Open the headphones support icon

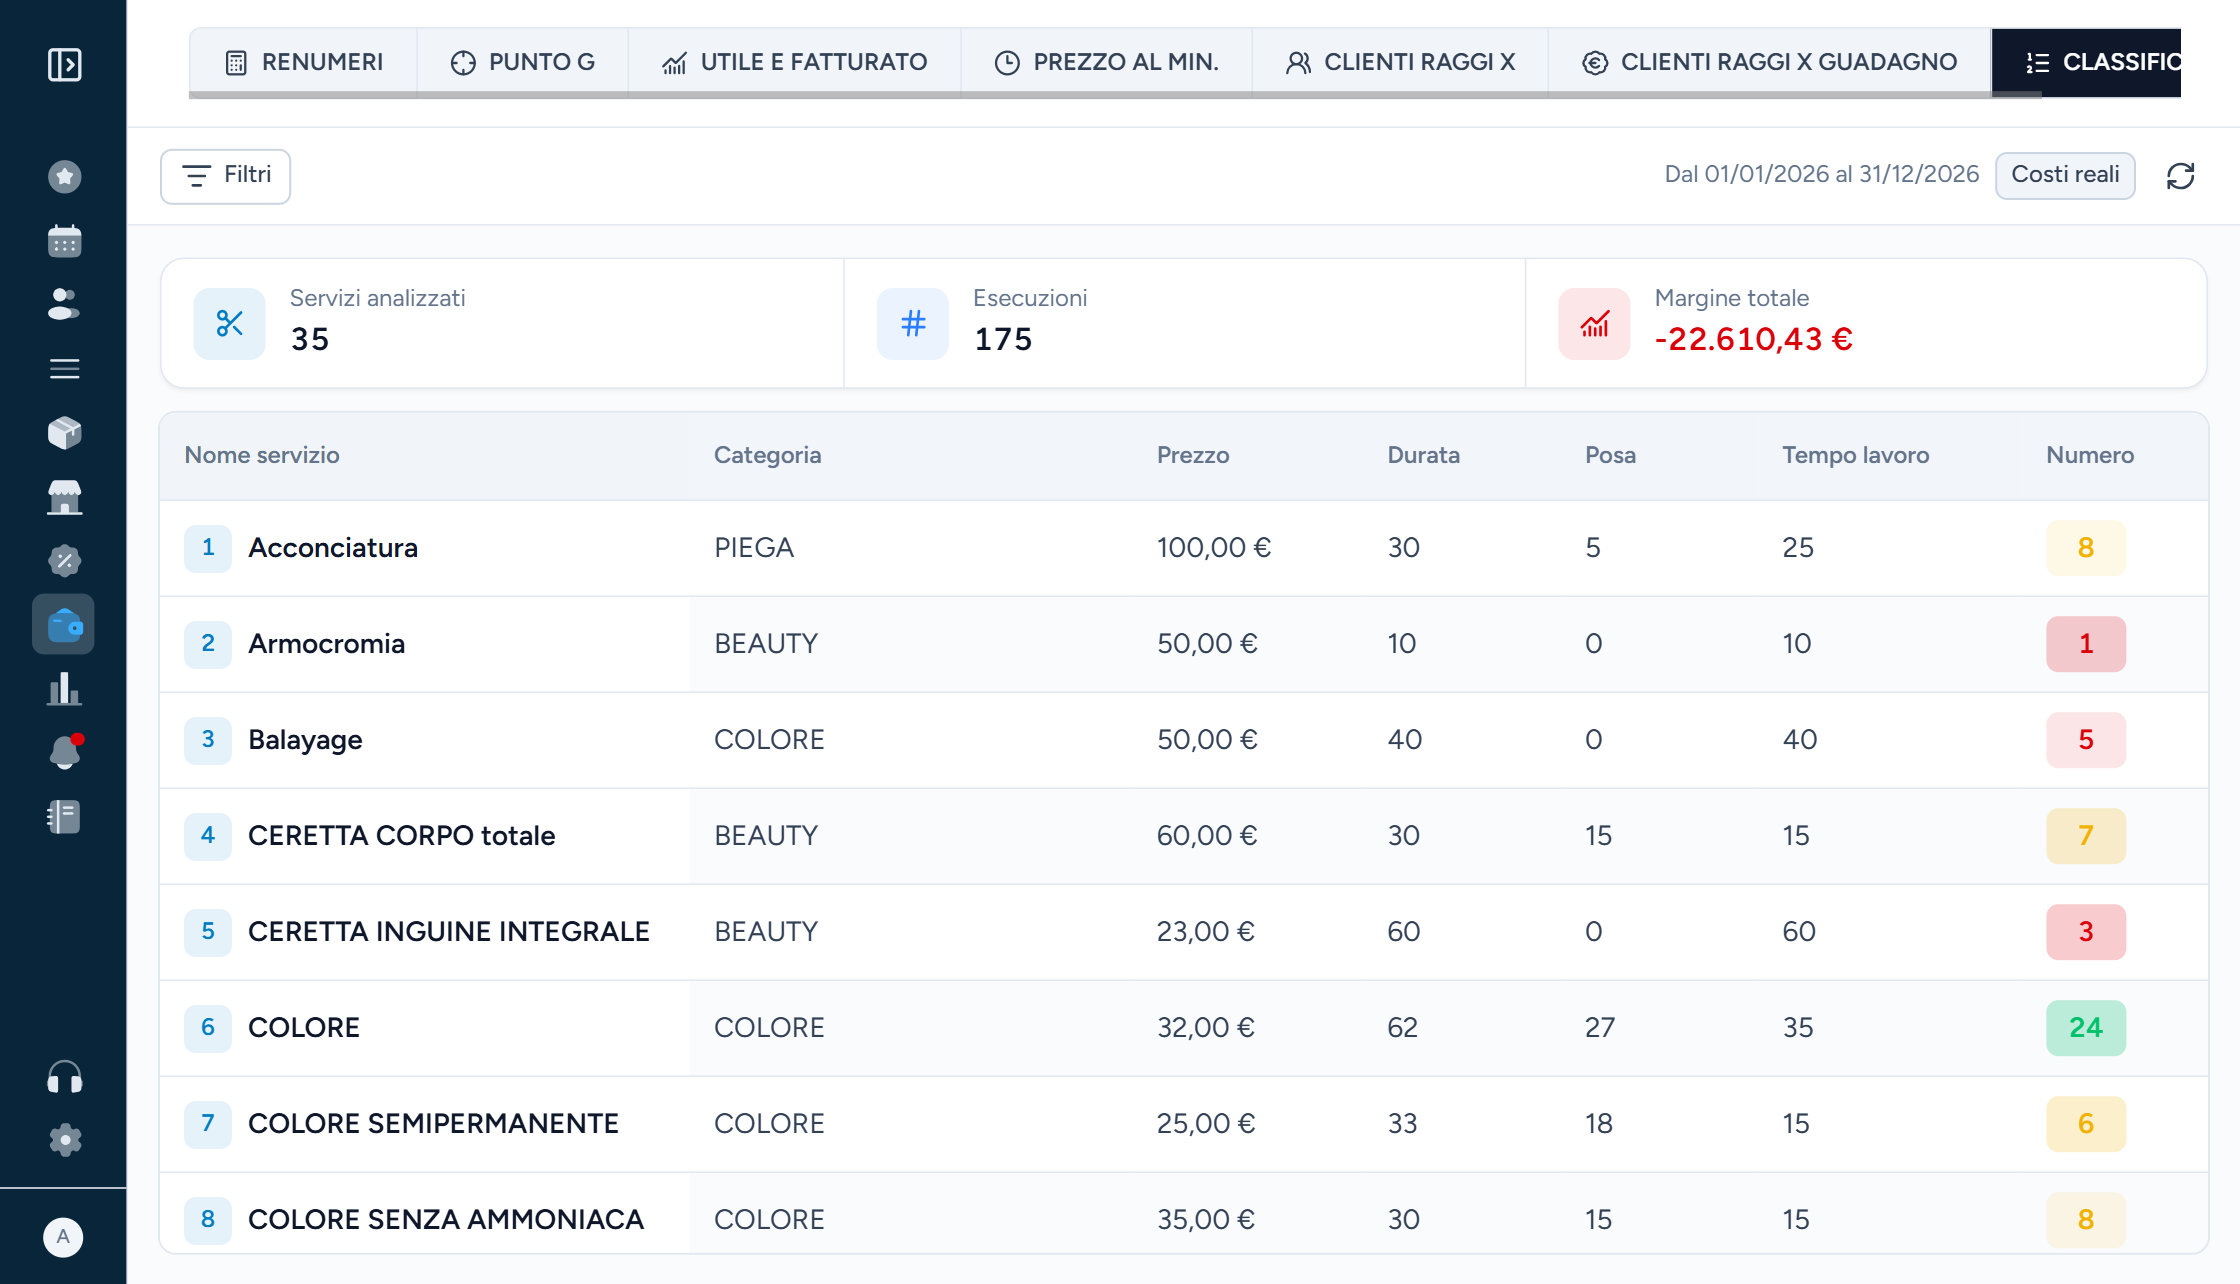point(64,1078)
